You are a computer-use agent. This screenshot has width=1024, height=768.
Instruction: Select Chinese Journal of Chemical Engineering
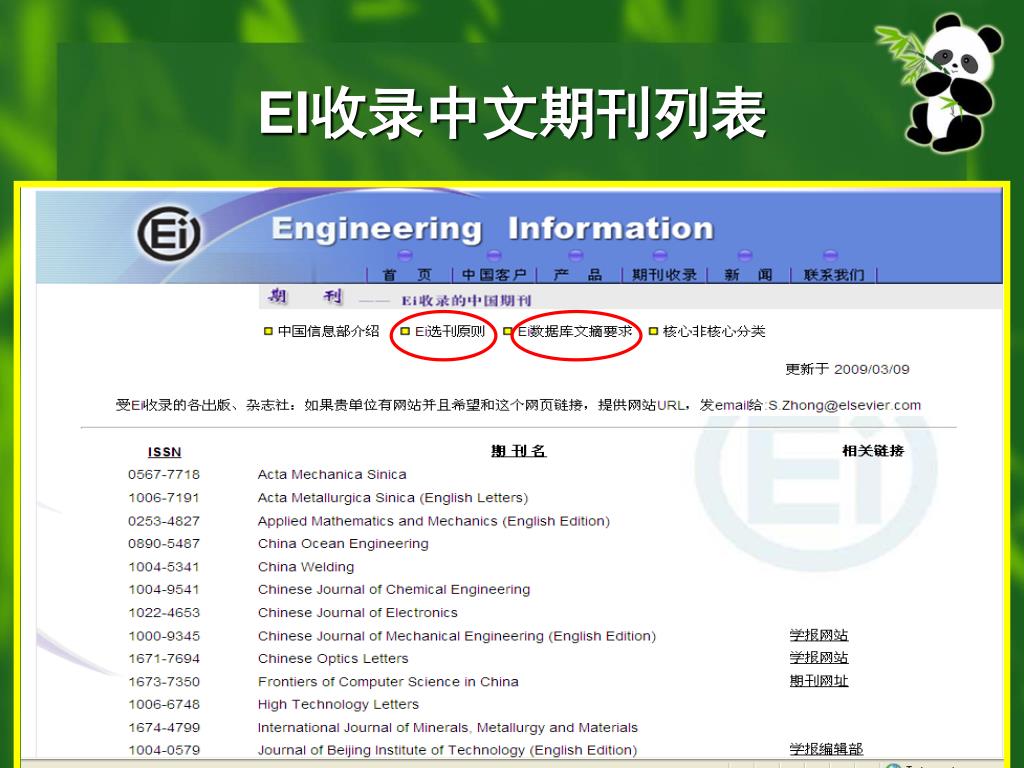[x=394, y=590]
